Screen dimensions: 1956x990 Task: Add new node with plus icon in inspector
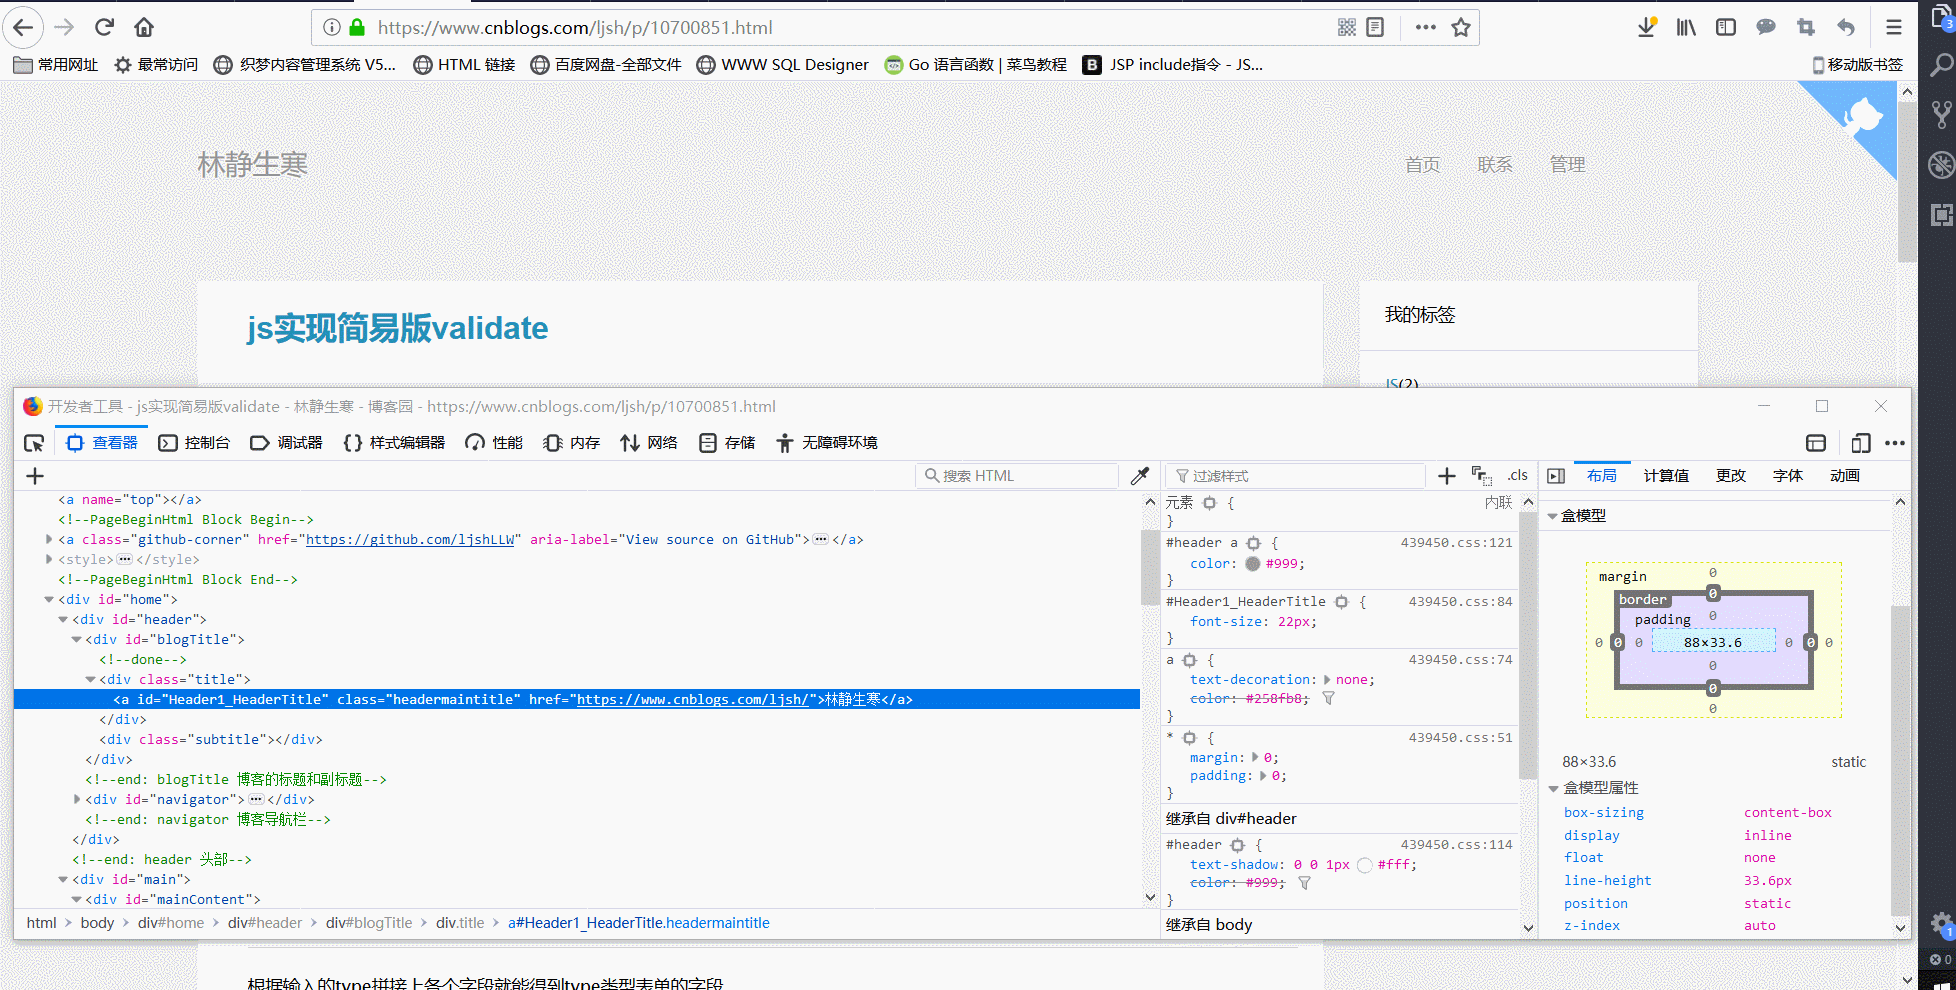(x=35, y=476)
